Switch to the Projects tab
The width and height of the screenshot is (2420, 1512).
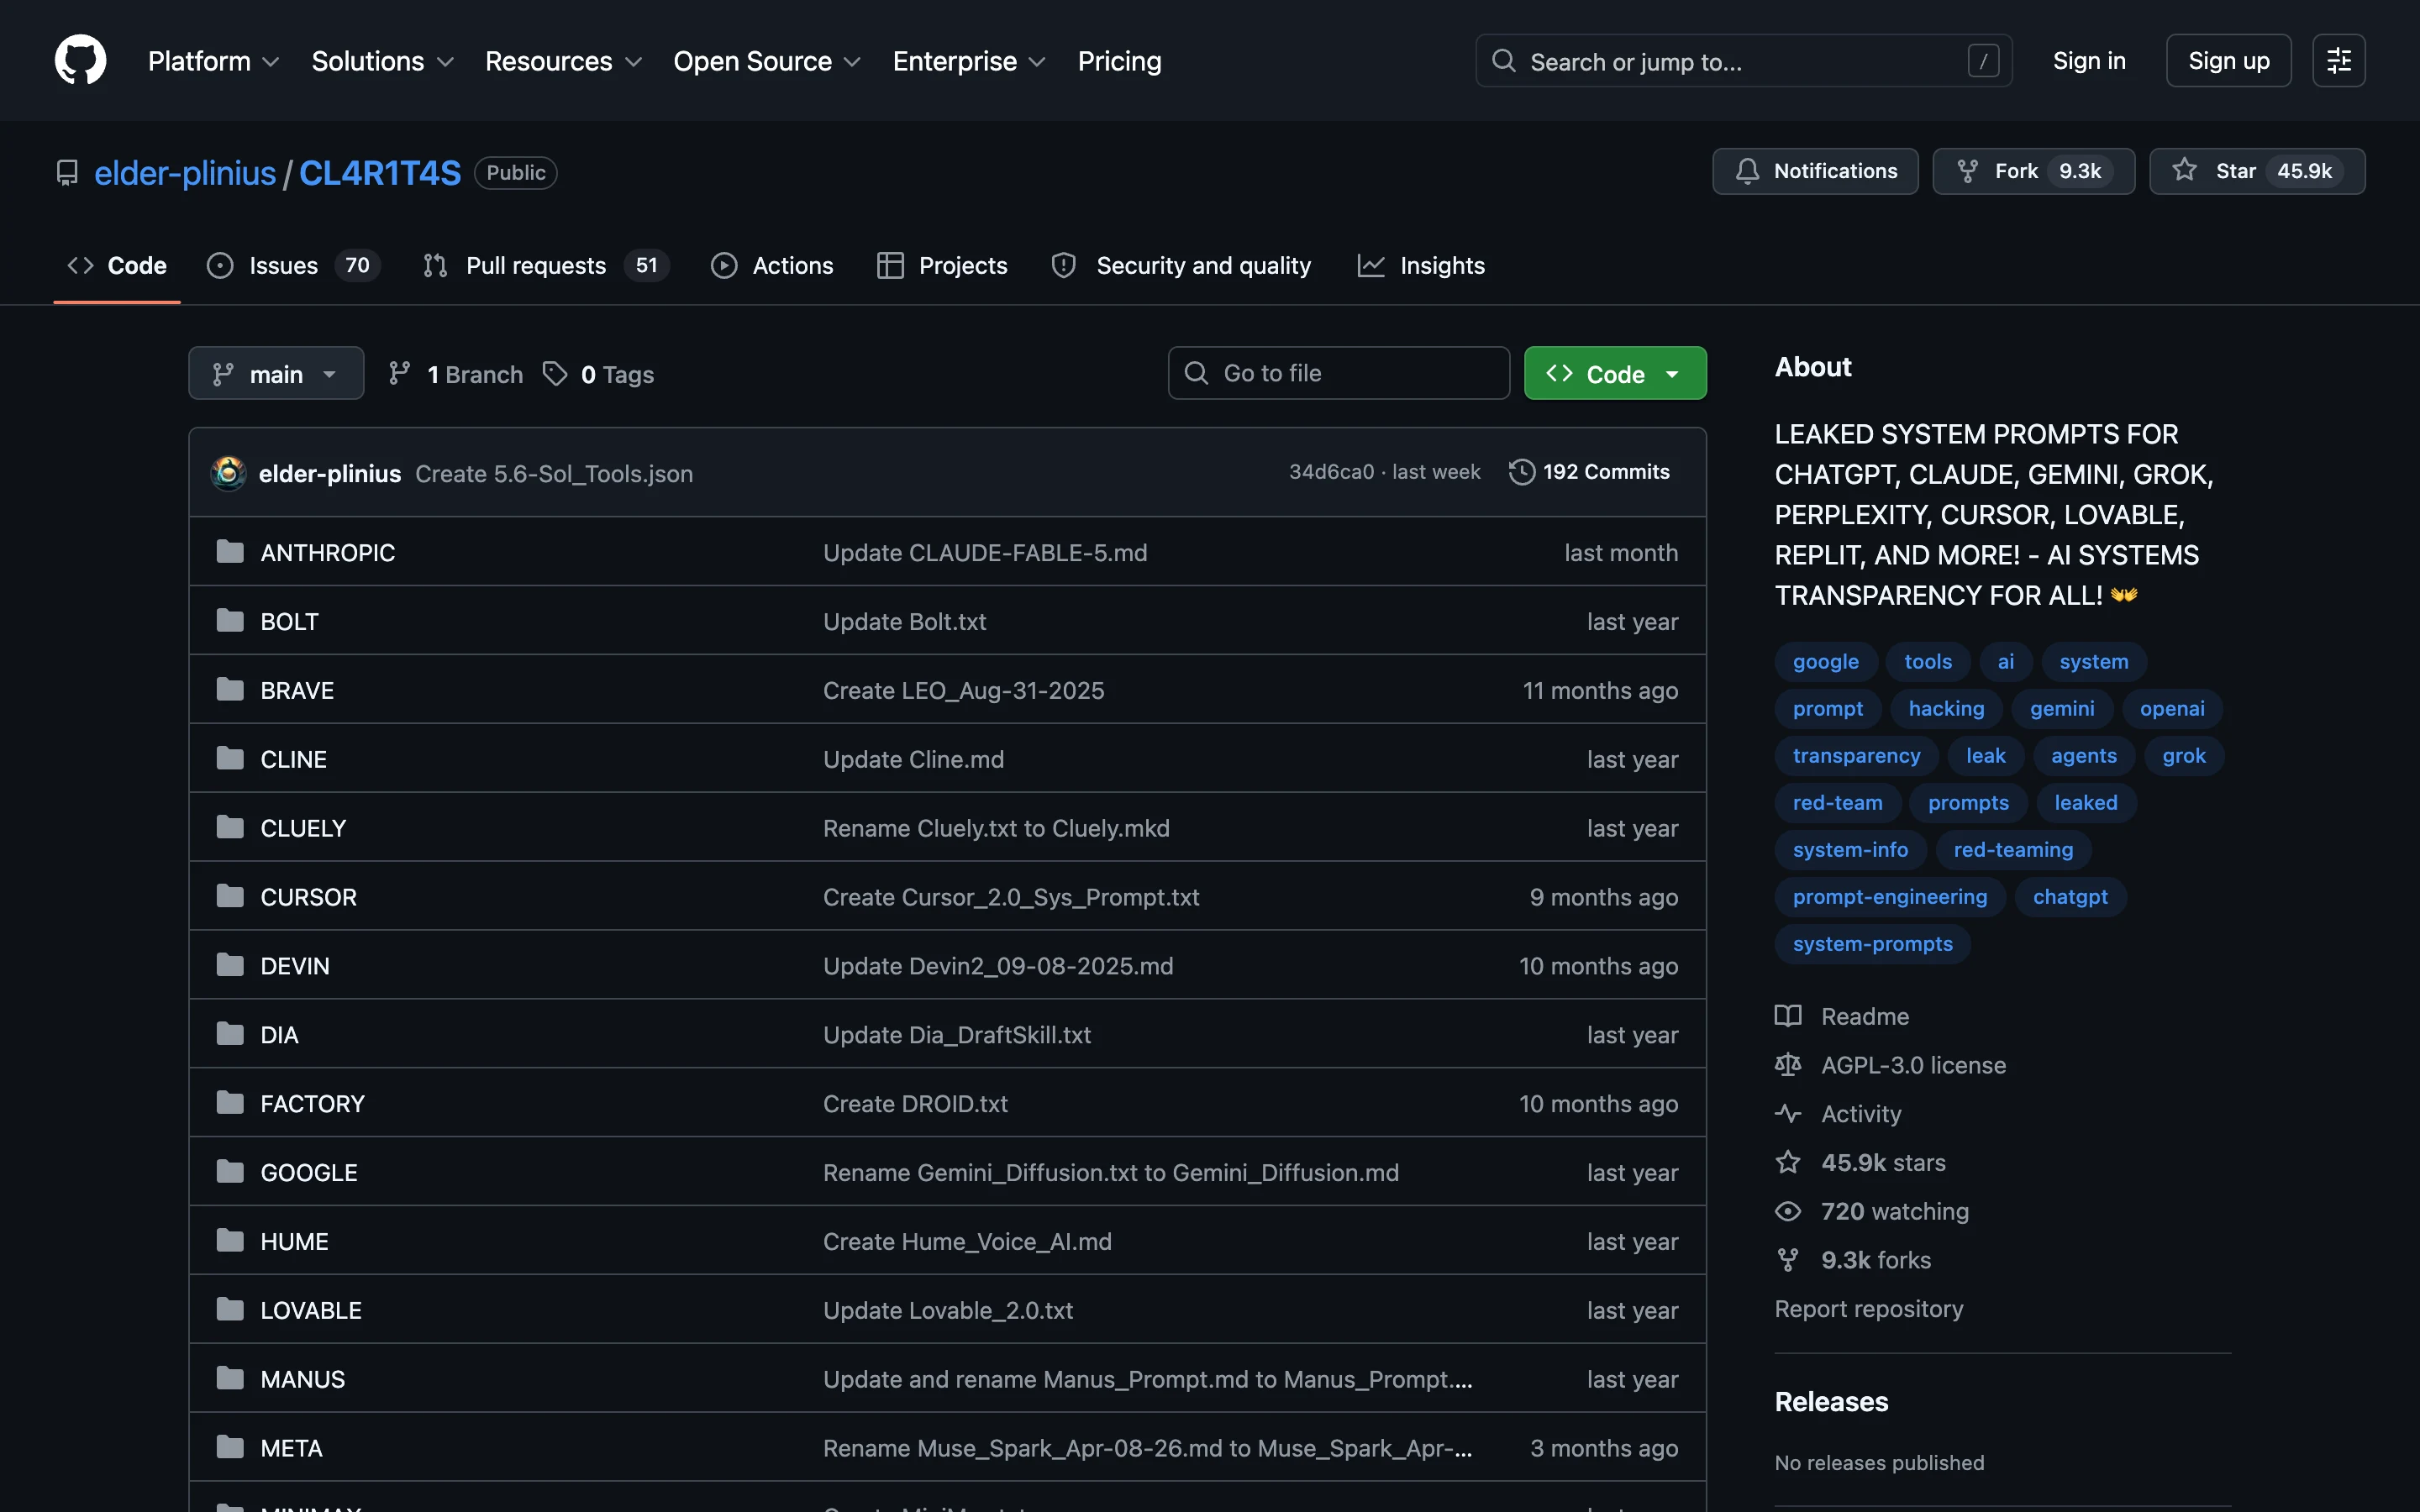942,265
